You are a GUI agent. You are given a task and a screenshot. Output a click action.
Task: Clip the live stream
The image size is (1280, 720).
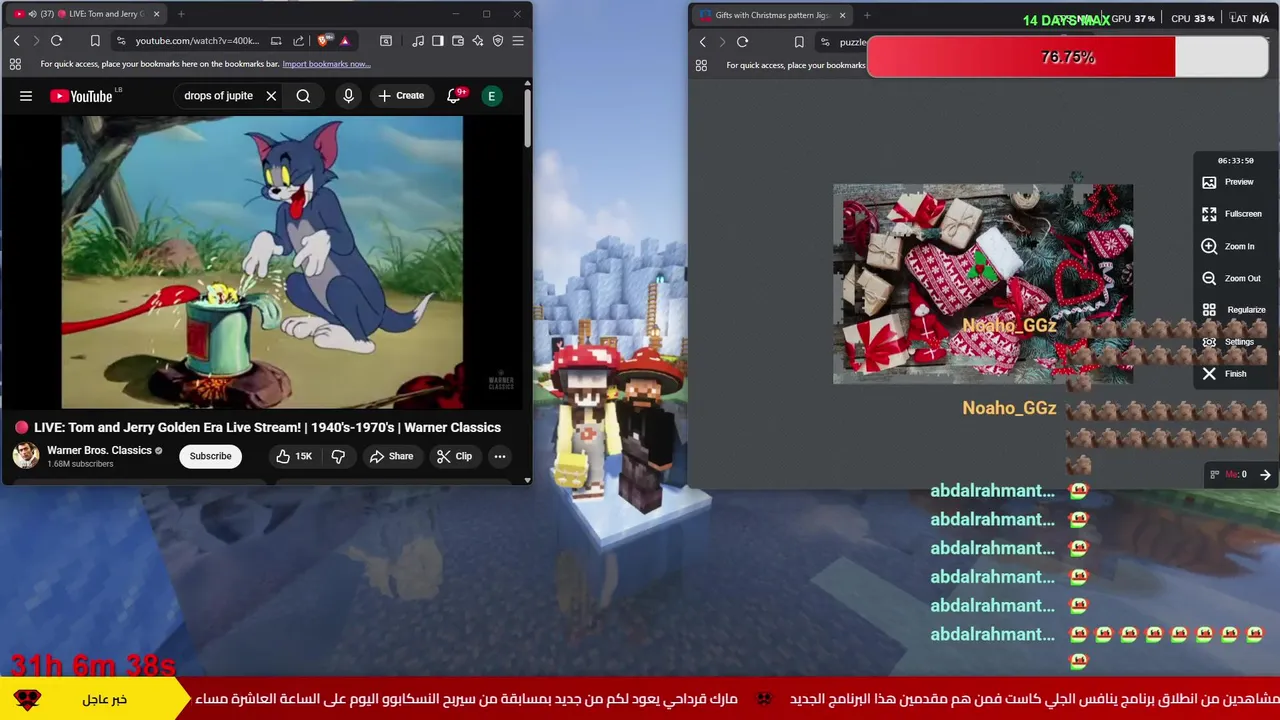tap(454, 456)
